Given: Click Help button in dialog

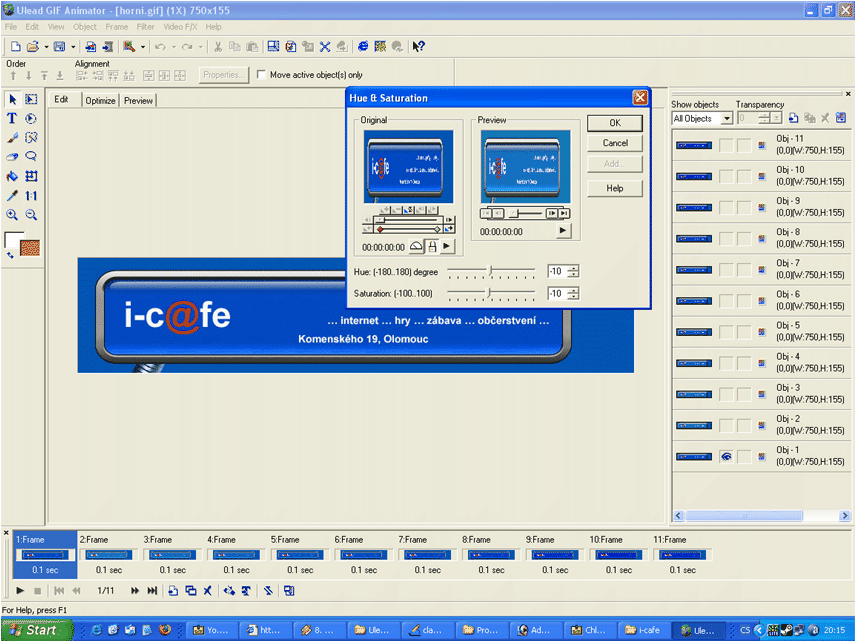Looking at the screenshot, I should coord(615,189).
